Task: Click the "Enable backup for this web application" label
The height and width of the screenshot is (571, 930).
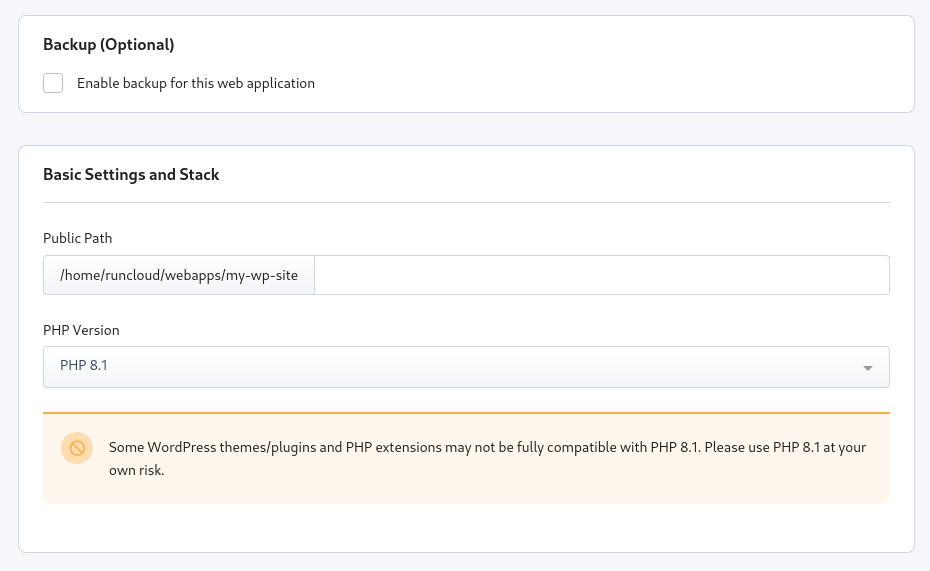Action: point(196,84)
